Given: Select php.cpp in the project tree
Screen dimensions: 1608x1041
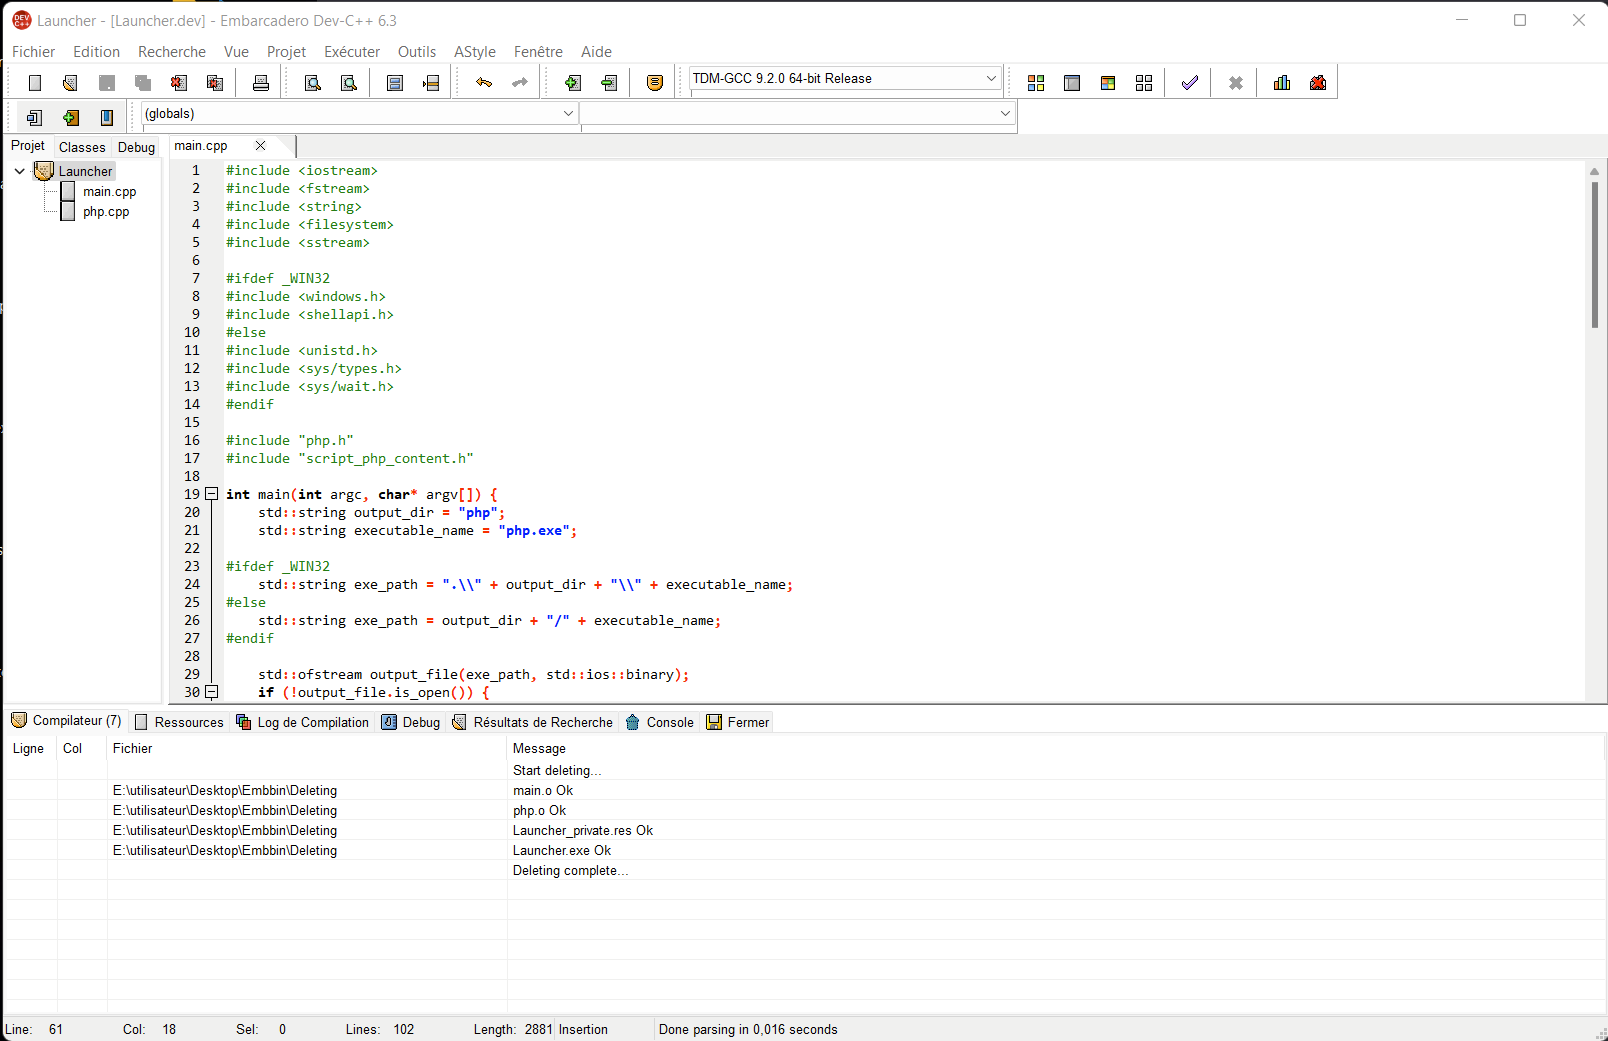Looking at the screenshot, I should (x=106, y=212).
